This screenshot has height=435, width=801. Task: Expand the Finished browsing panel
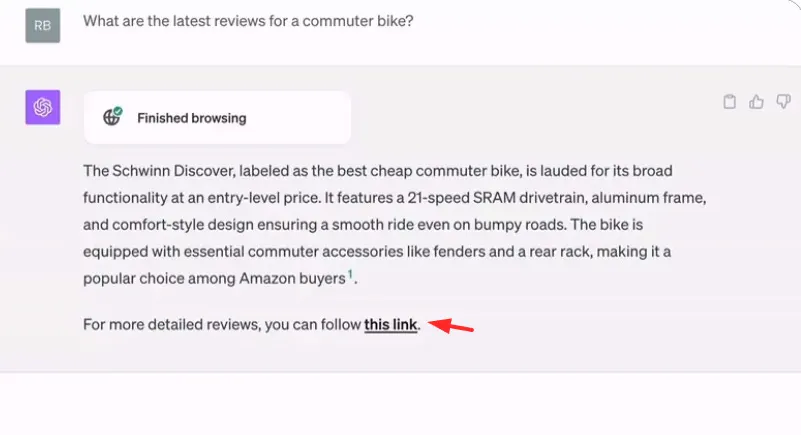pyautogui.click(x=217, y=118)
